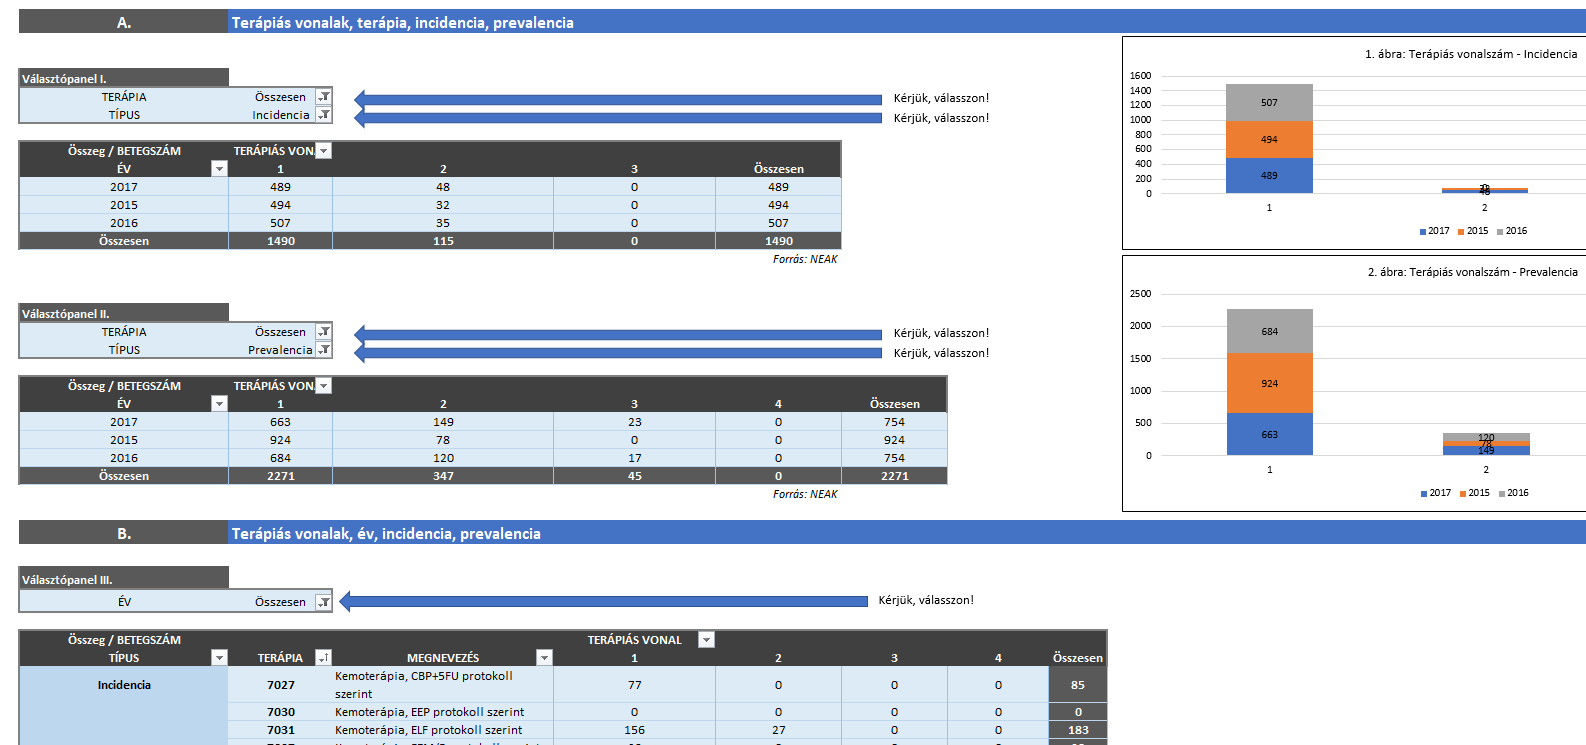Open TERÁPIÁS VON dropdown in prevalence table

point(323,386)
